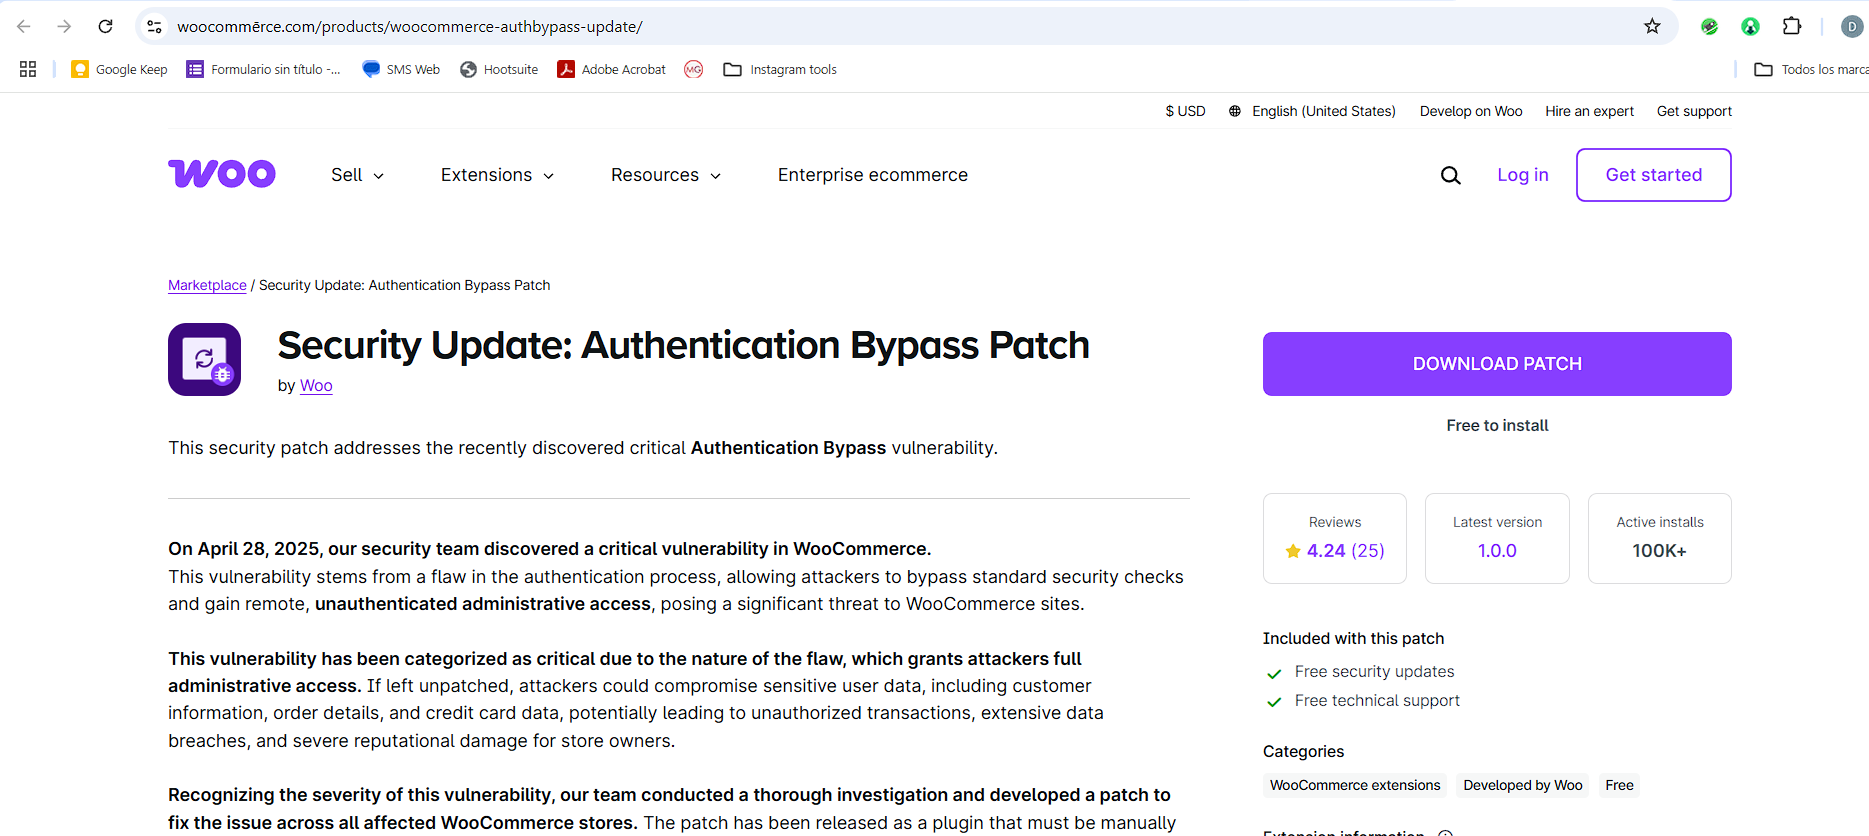Open Develop on Woo link
Viewport: 1869px width, 836px height.
1471,111
